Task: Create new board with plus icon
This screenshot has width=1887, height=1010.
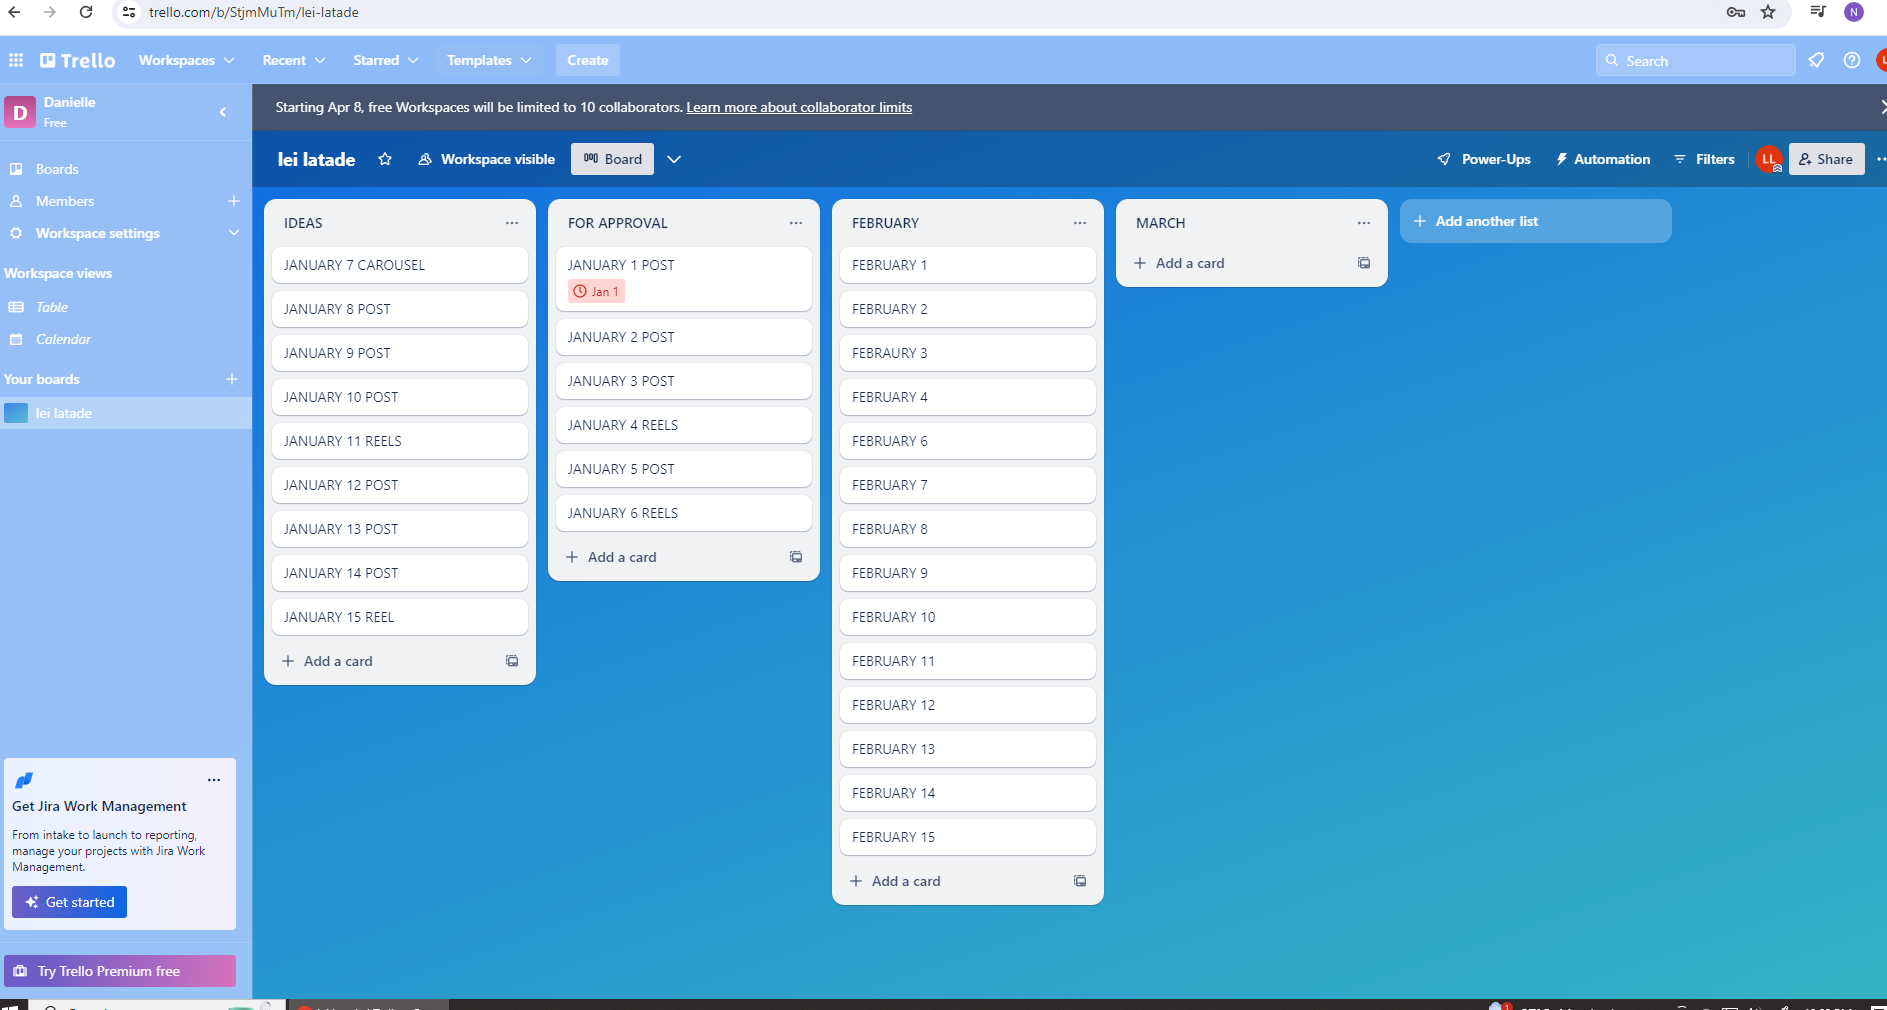Action: (x=232, y=379)
